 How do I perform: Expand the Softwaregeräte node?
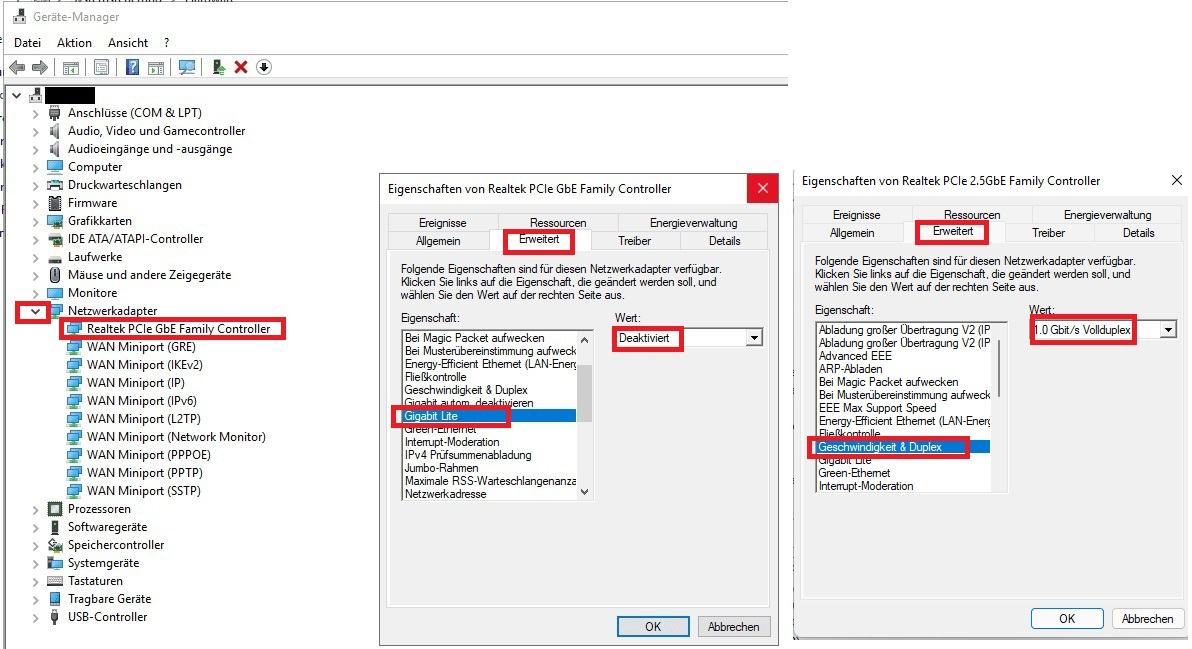coord(35,527)
